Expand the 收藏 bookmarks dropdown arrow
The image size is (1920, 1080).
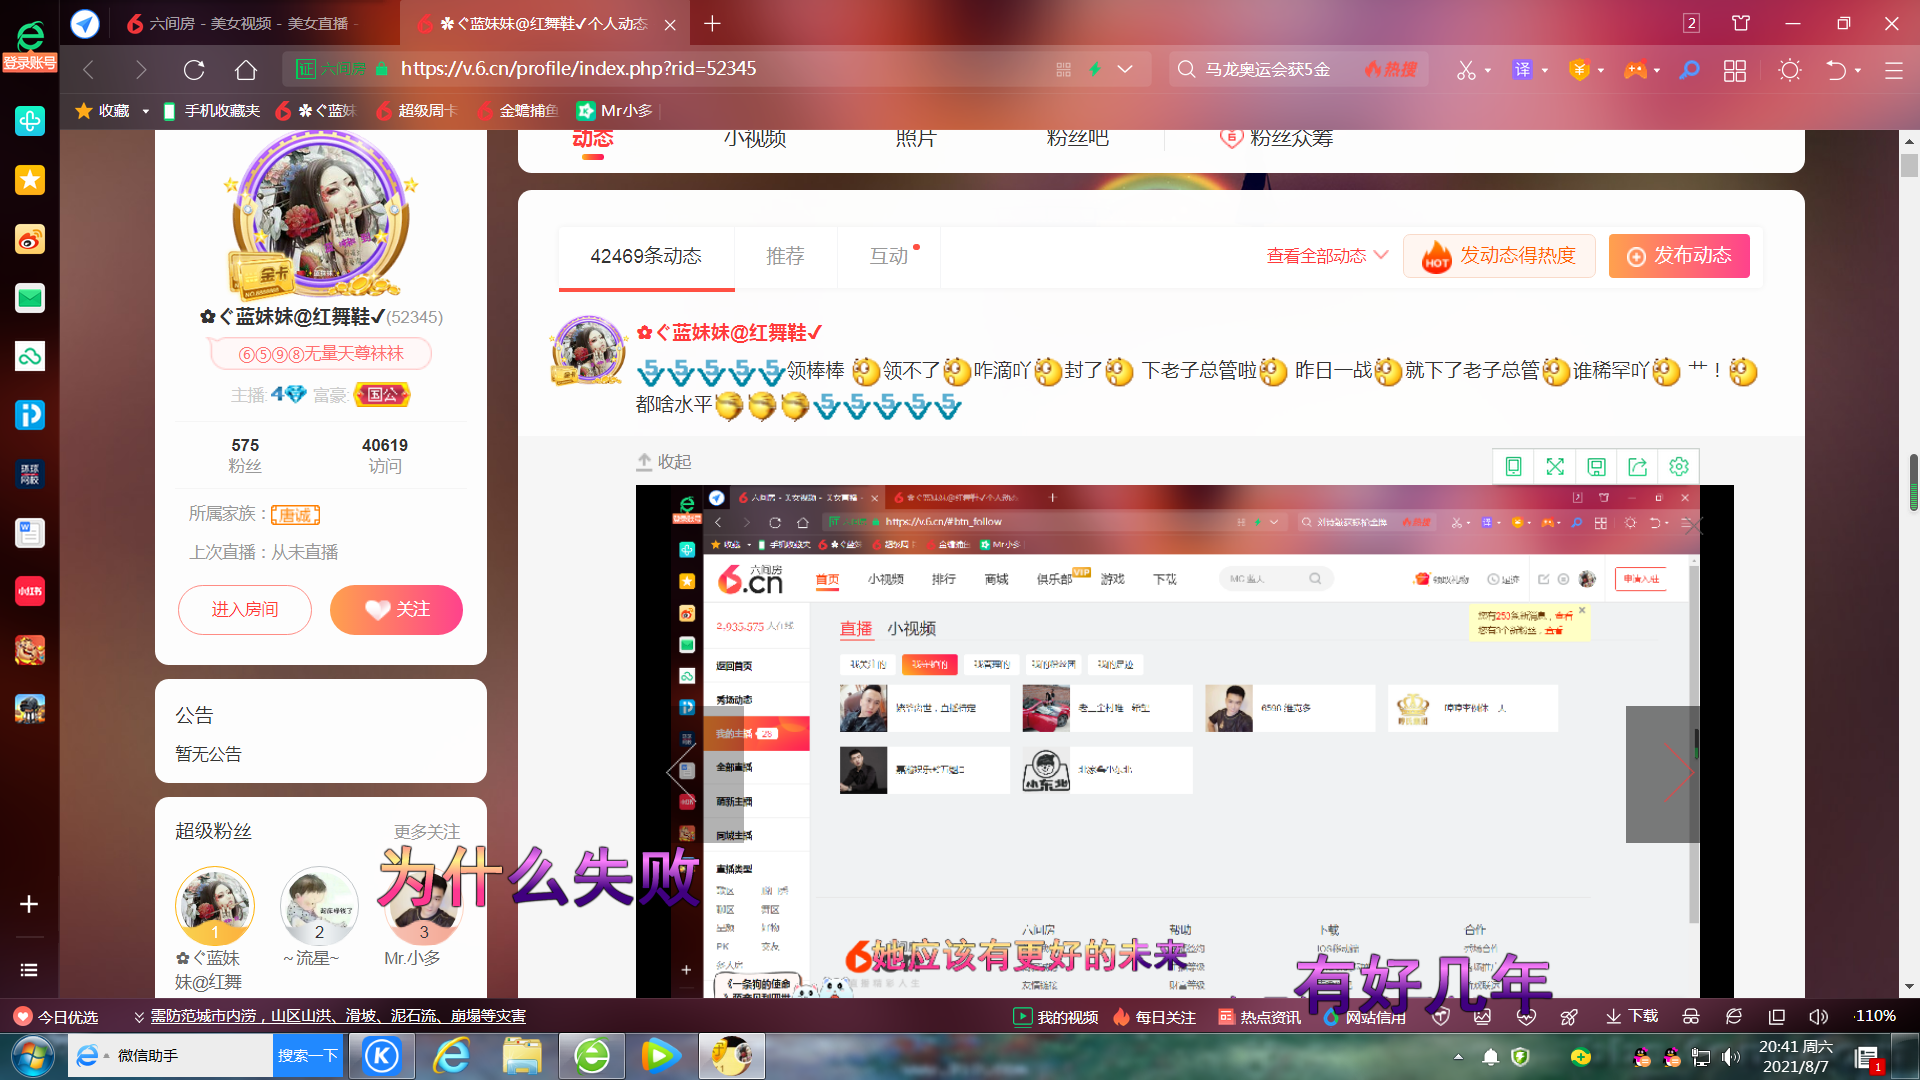[145, 111]
